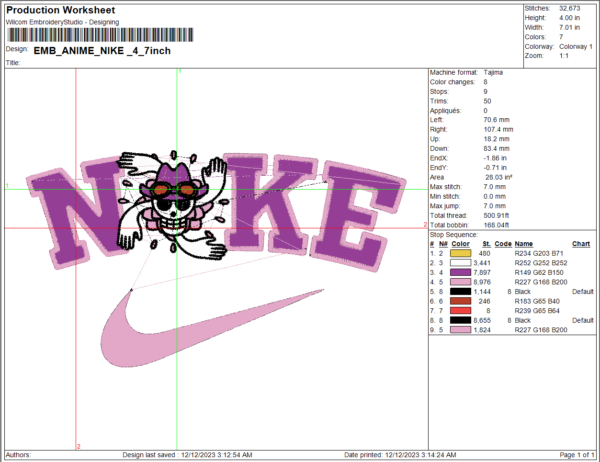Pick the purple swatch R149 G62 B150
The width and height of the screenshot is (600, 462).
[460, 273]
